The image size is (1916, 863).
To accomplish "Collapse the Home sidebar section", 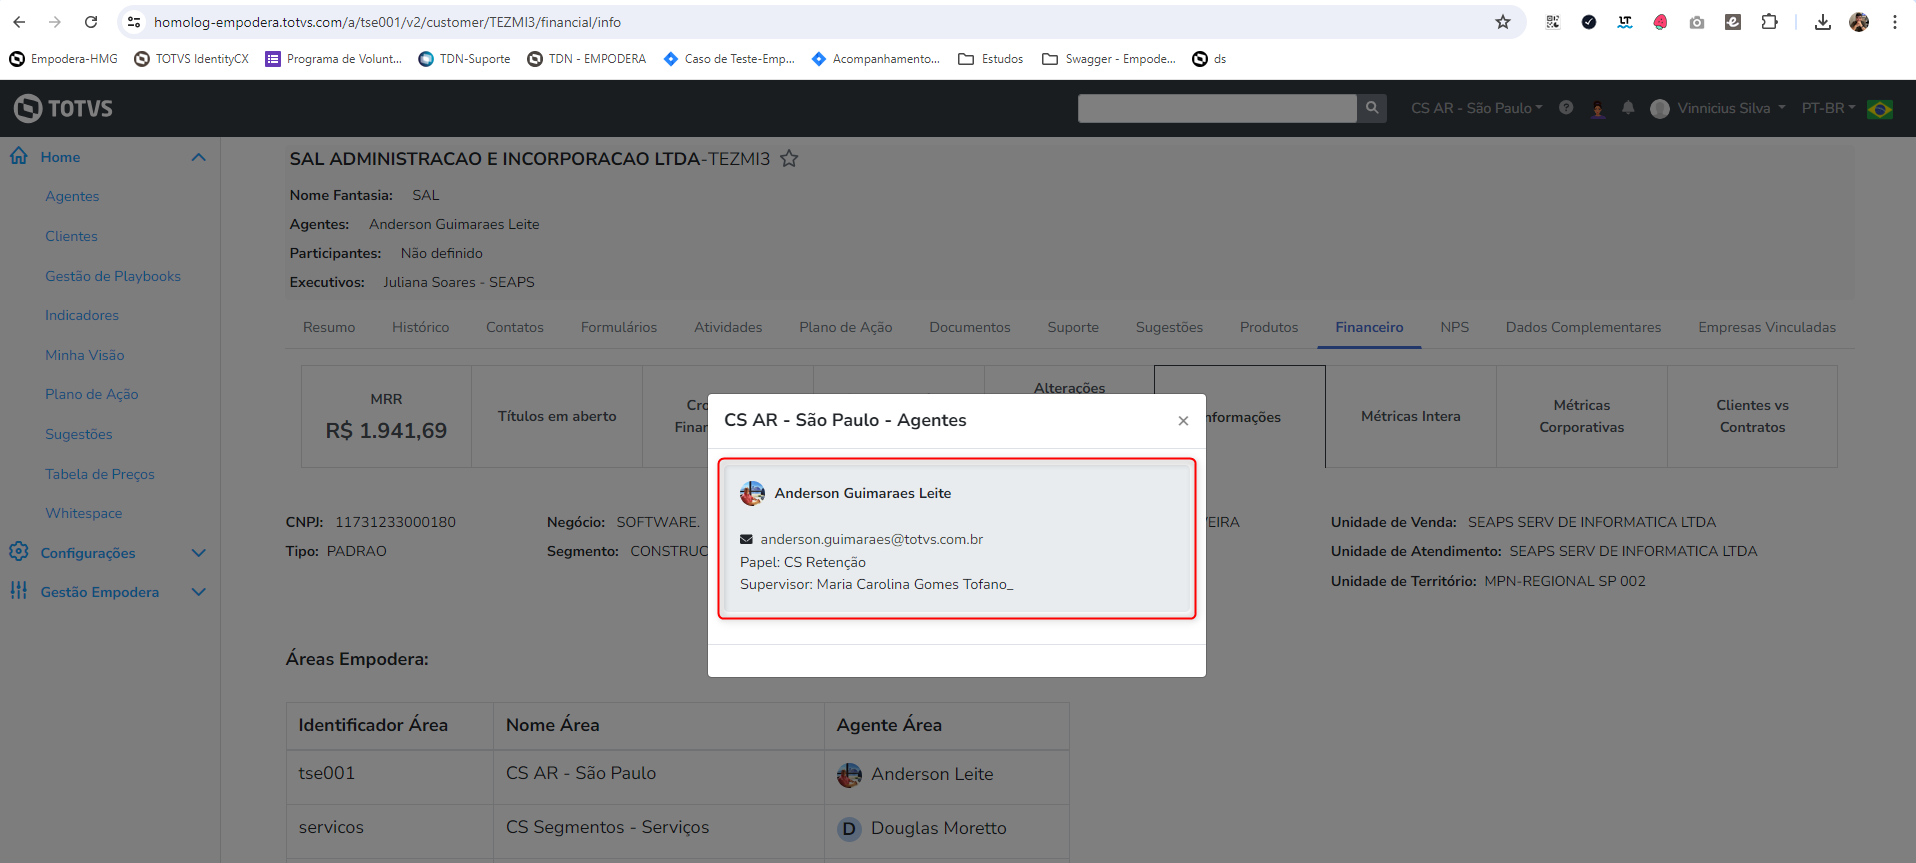I will [x=198, y=157].
